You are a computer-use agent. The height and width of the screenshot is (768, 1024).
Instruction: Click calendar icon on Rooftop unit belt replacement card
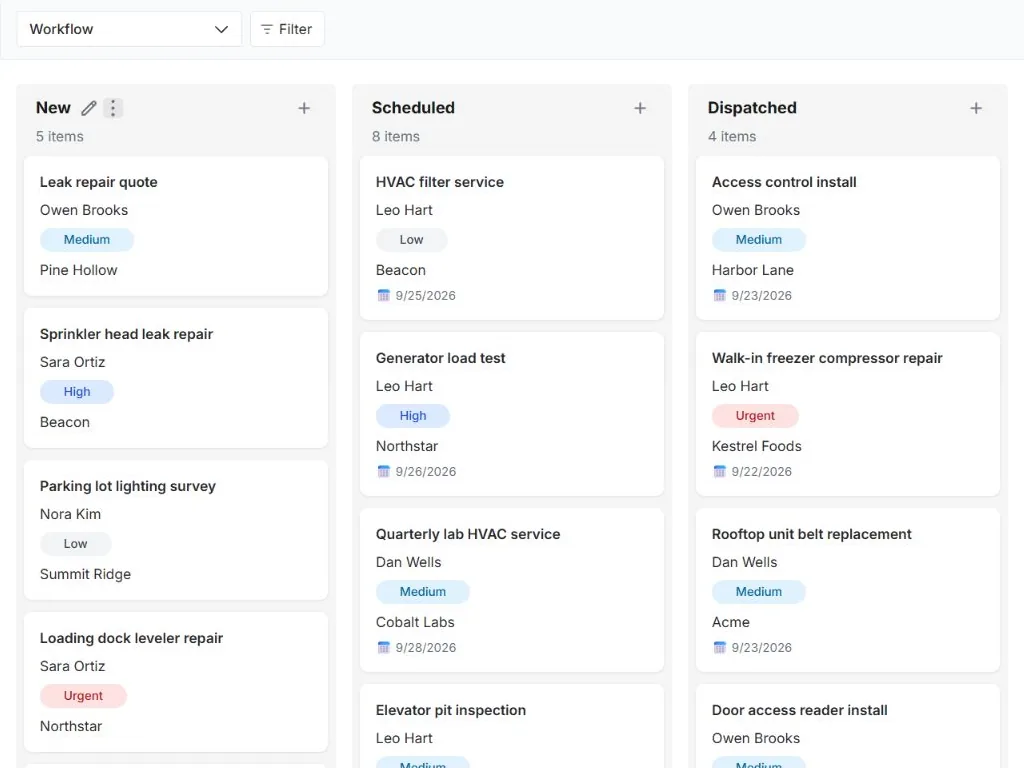point(719,647)
